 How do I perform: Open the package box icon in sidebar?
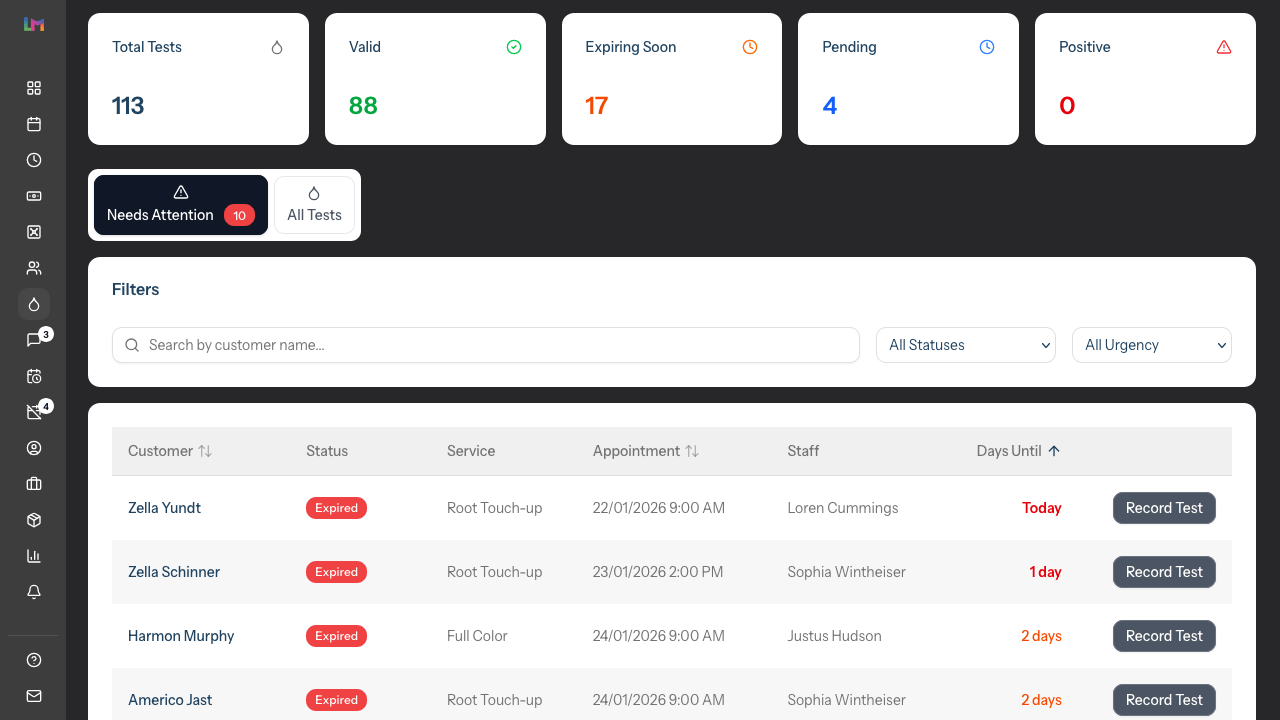[x=34, y=520]
